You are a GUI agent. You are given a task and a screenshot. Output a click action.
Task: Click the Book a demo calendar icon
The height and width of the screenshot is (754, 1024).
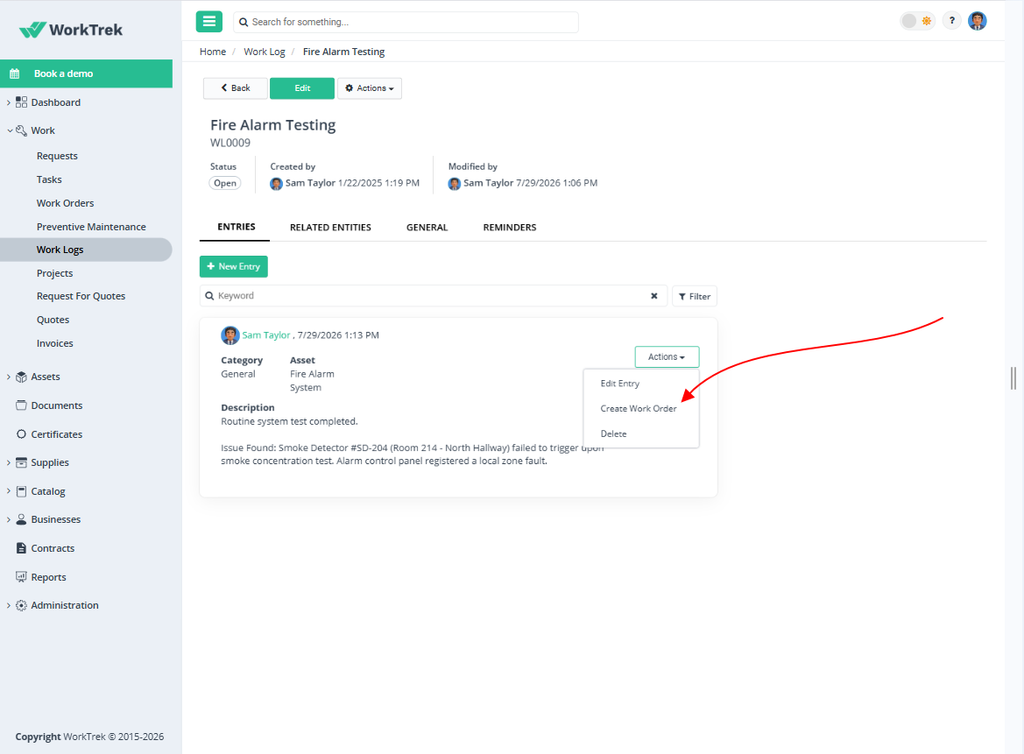coord(14,74)
